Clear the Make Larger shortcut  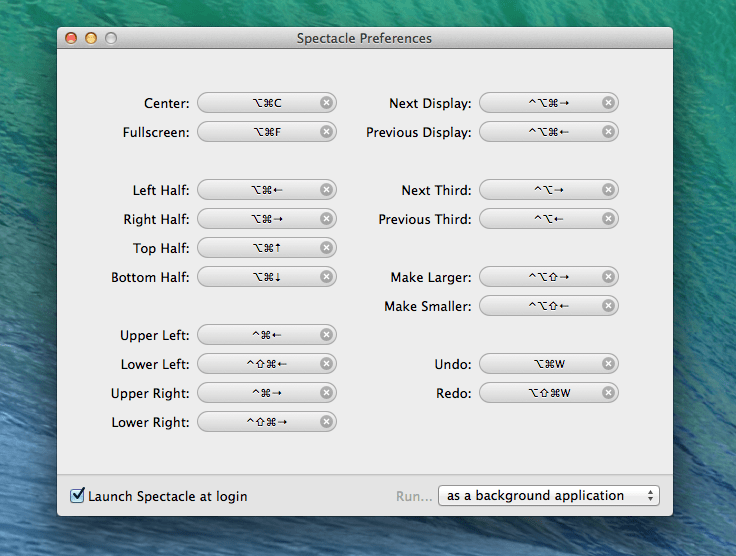[x=608, y=277]
